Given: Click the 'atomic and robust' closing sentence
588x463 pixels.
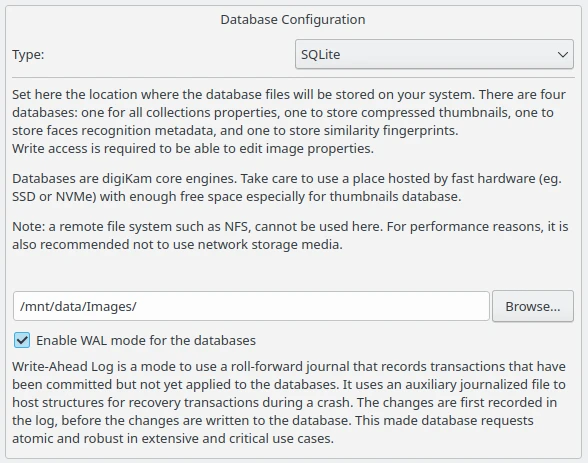Looking at the screenshot, I should 173,438.
